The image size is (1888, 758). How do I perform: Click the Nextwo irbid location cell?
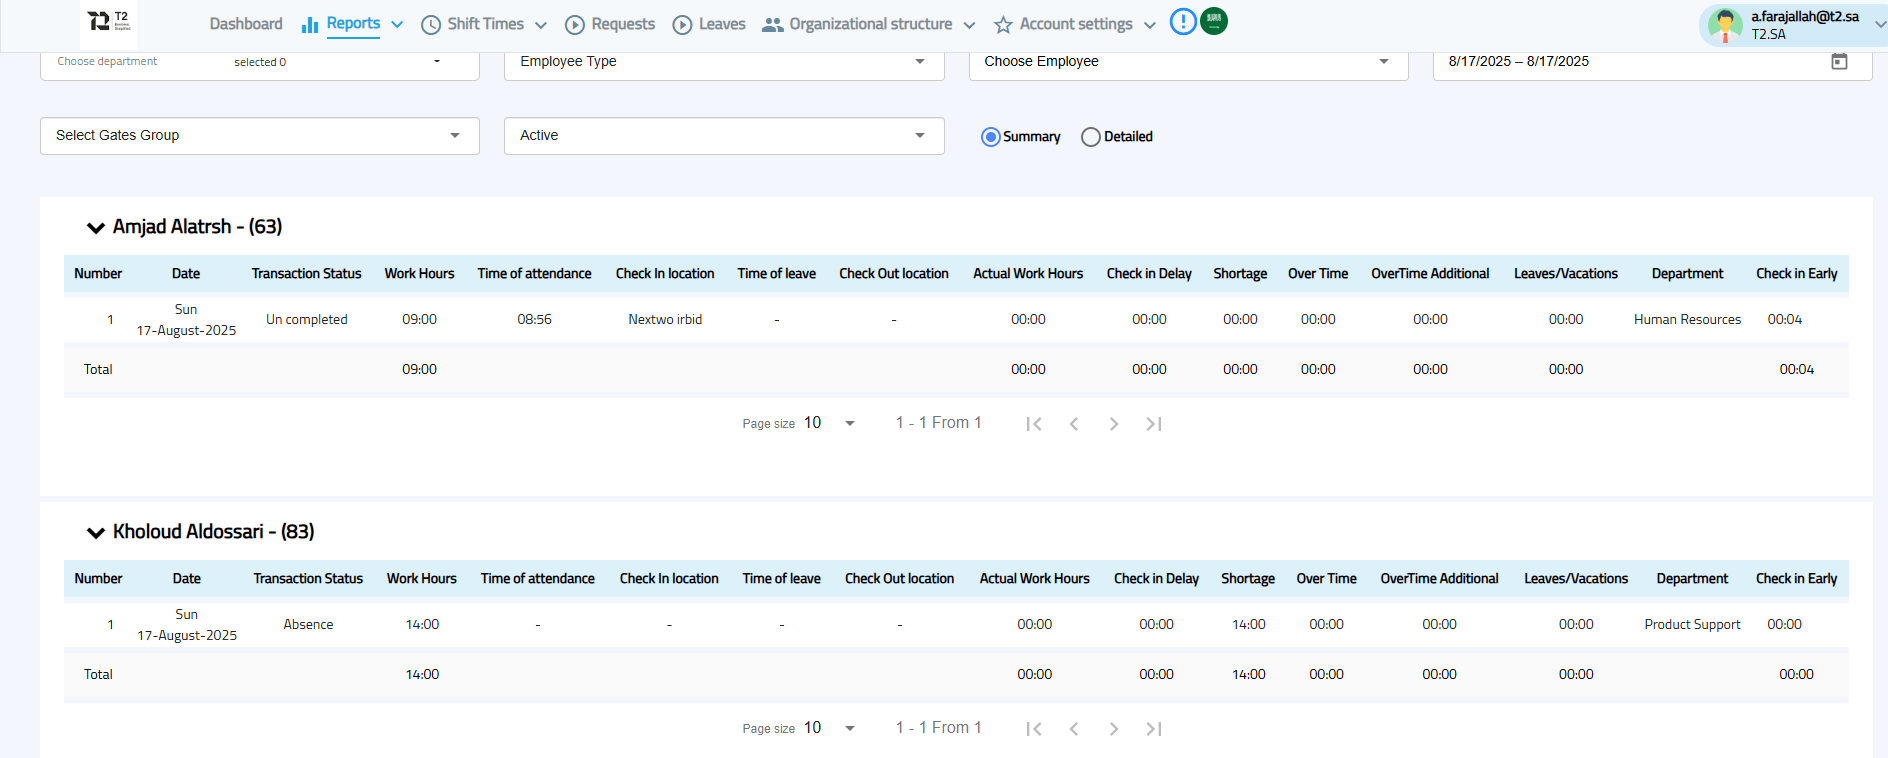click(665, 320)
